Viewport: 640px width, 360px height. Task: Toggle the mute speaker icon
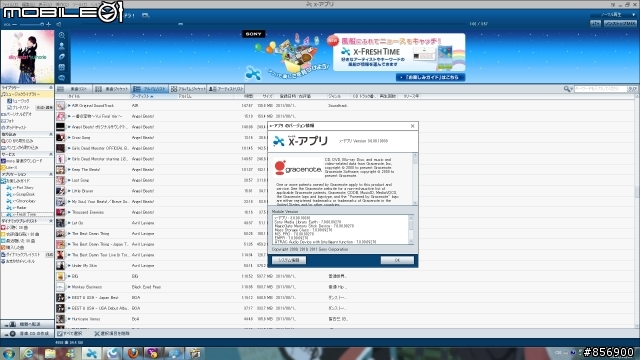pyautogui.click(x=59, y=24)
